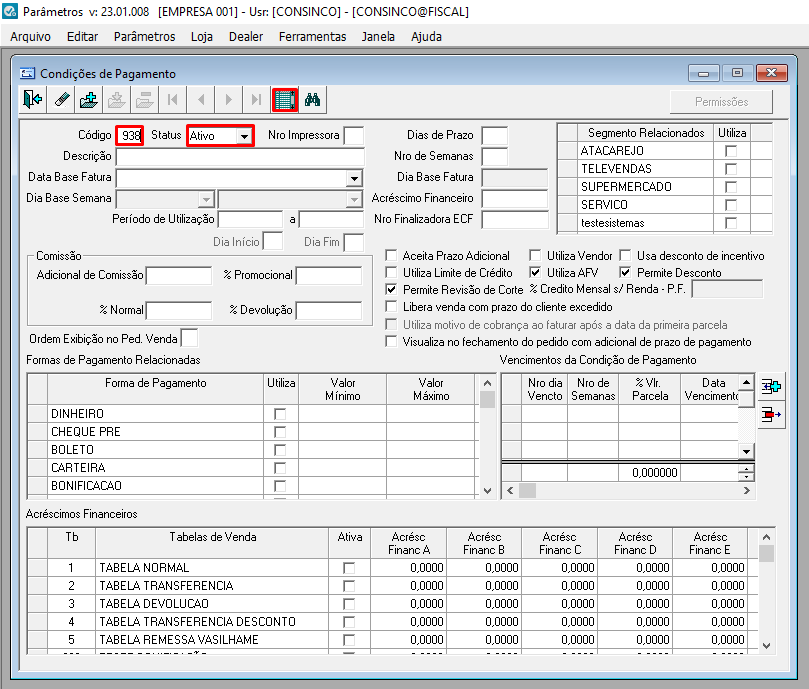The image size is (809, 689).
Task: Click the Código input field
Action: (130, 136)
